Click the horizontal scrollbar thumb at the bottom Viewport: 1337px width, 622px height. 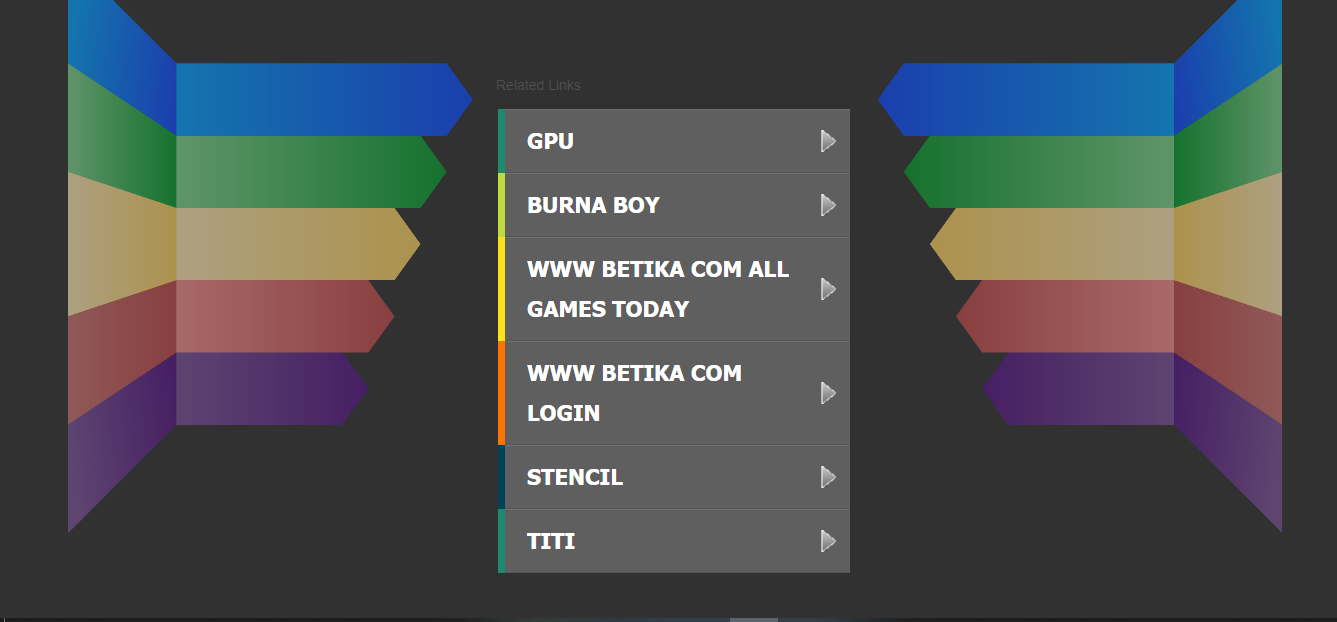pyautogui.click(x=754, y=620)
